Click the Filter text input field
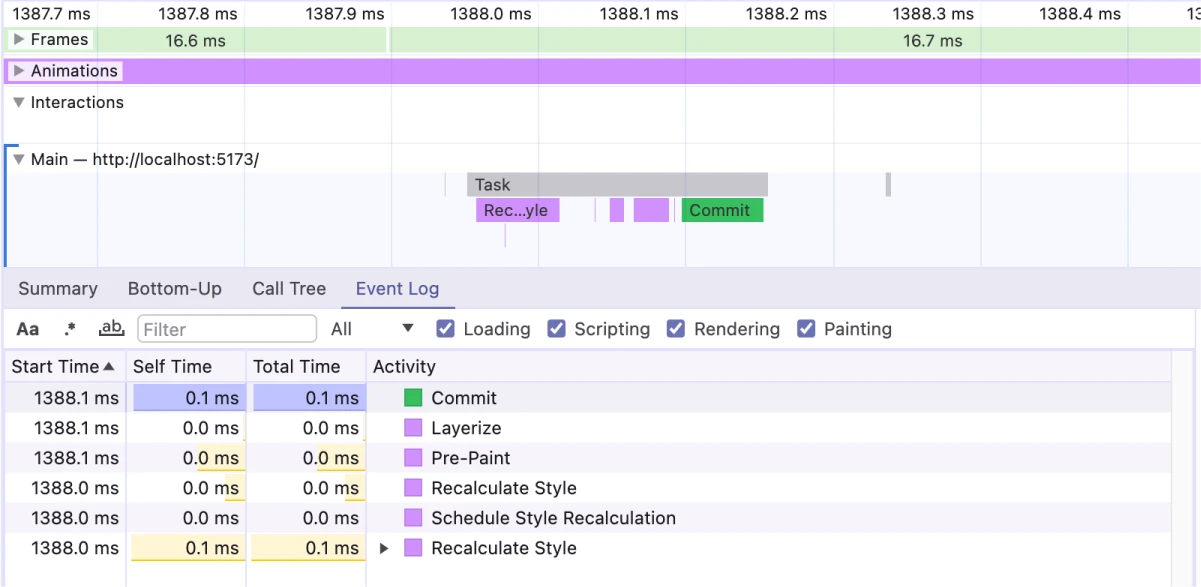 point(226,329)
